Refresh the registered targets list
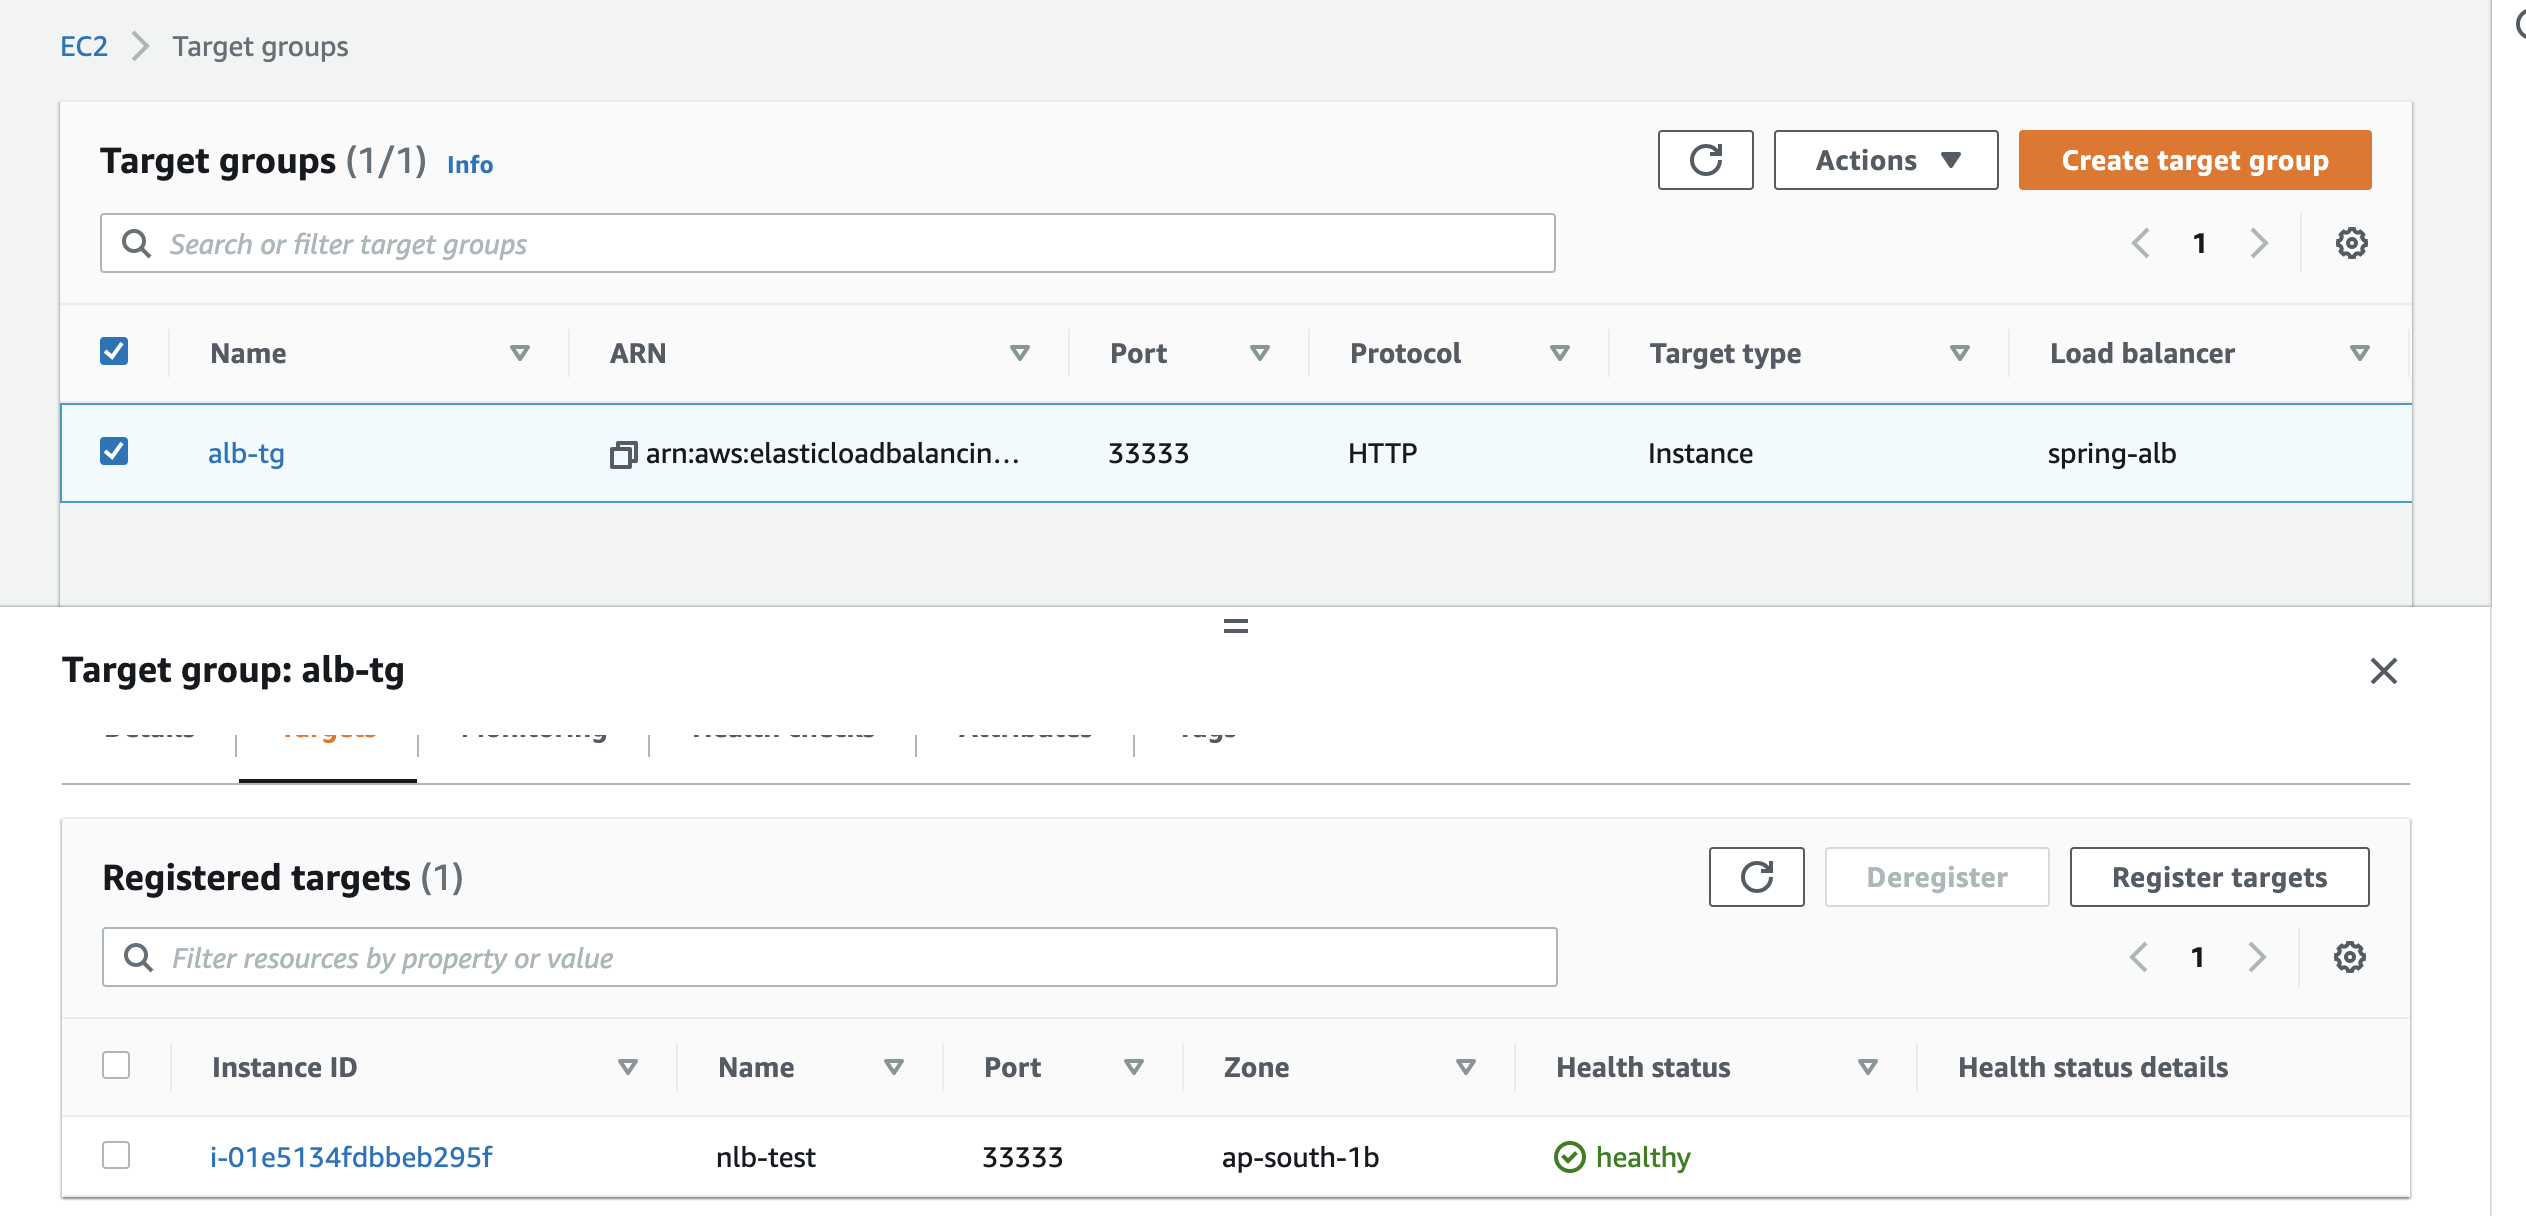The image size is (2526, 1216). coord(1756,877)
